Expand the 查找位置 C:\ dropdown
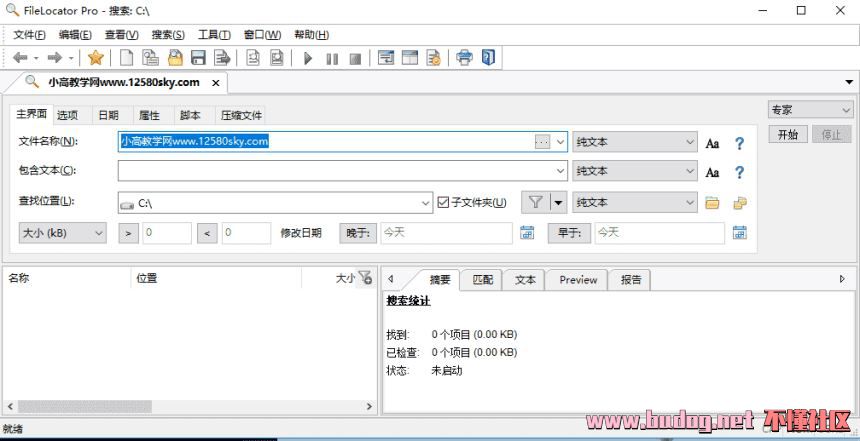The width and height of the screenshot is (860, 441). pyautogui.click(x=426, y=203)
